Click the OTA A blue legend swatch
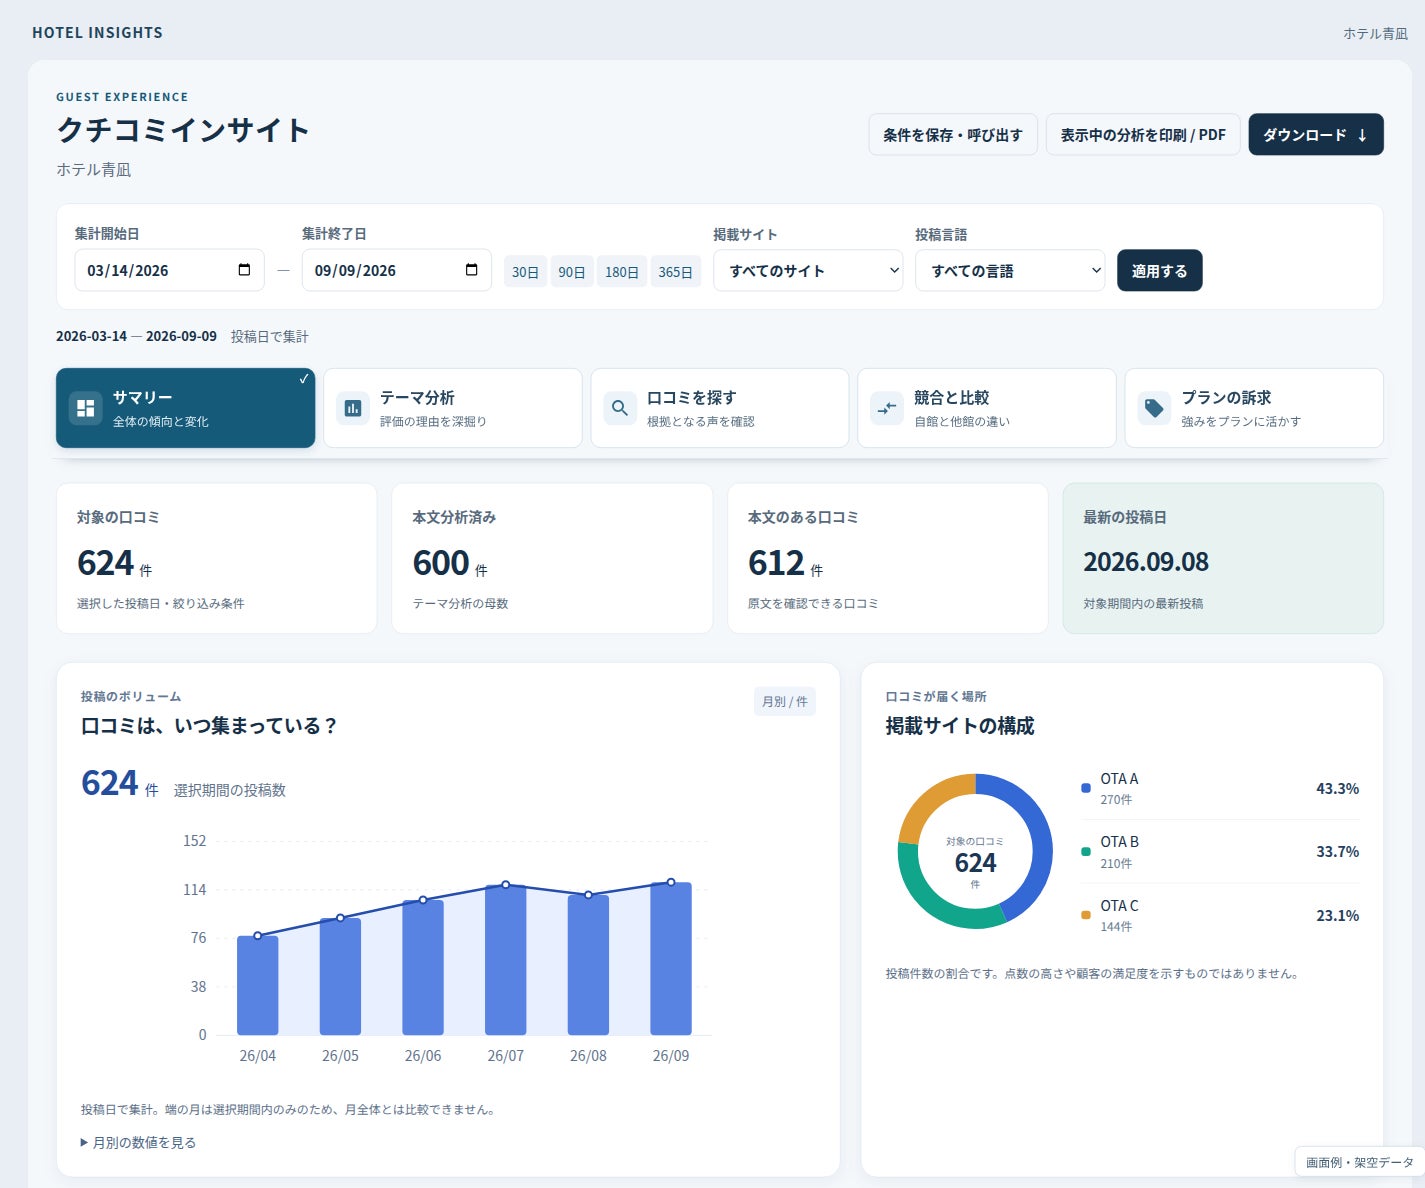The image size is (1425, 1188). [x=1086, y=788]
